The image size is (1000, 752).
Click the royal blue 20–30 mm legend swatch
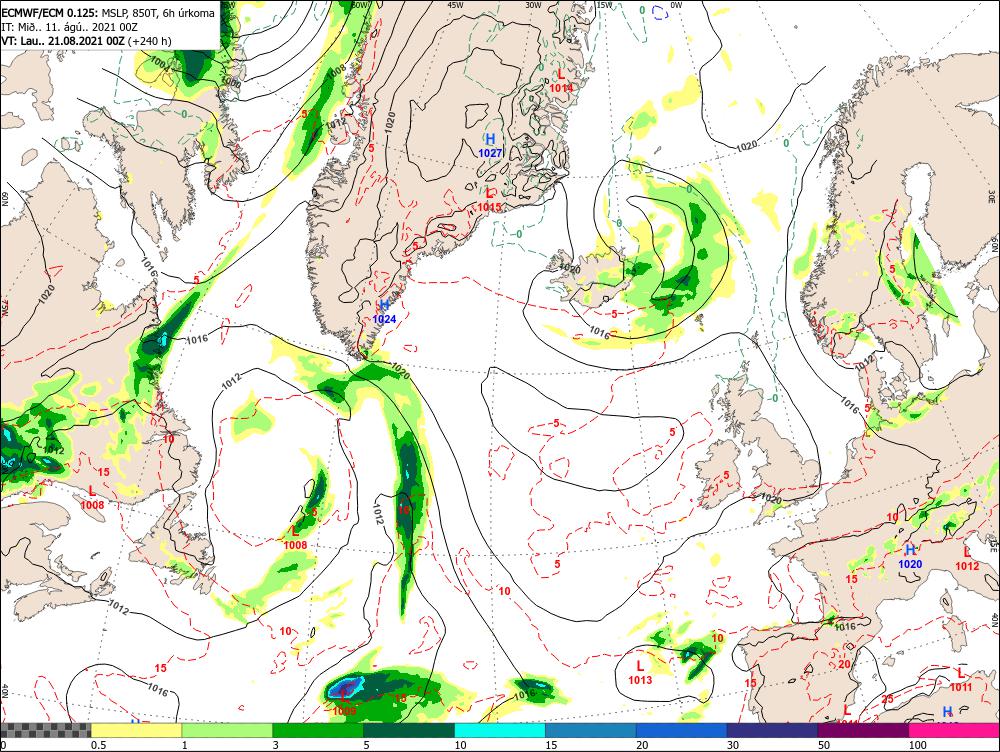click(681, 730)
